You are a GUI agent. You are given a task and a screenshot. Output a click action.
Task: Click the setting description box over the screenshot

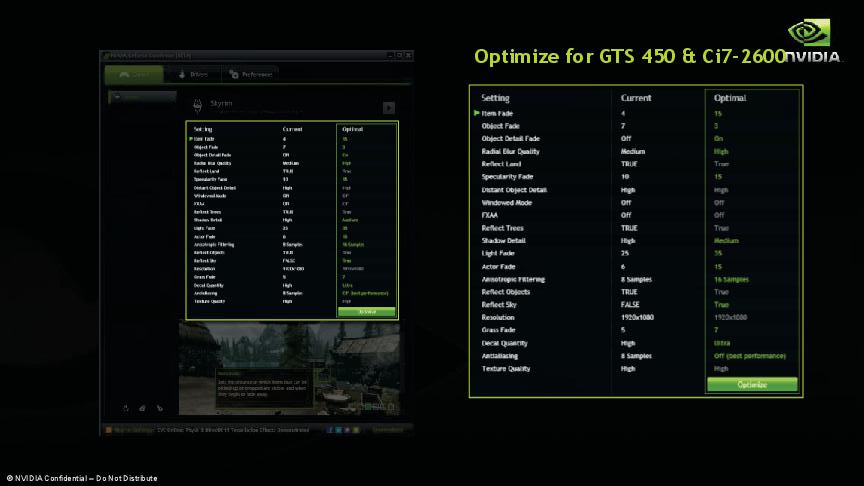263,388
